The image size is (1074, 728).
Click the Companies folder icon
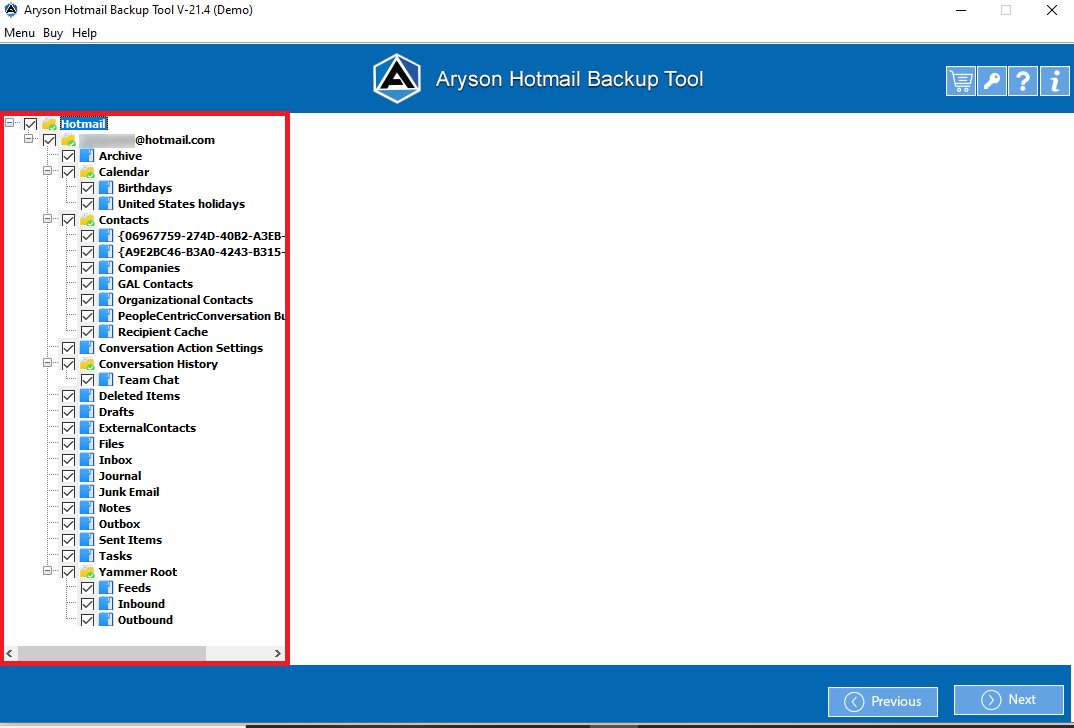[106, 268]
